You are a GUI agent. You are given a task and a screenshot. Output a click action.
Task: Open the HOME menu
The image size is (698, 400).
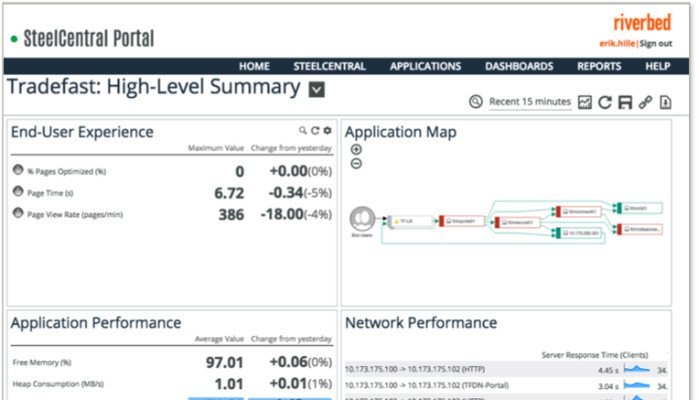(254, 66)
